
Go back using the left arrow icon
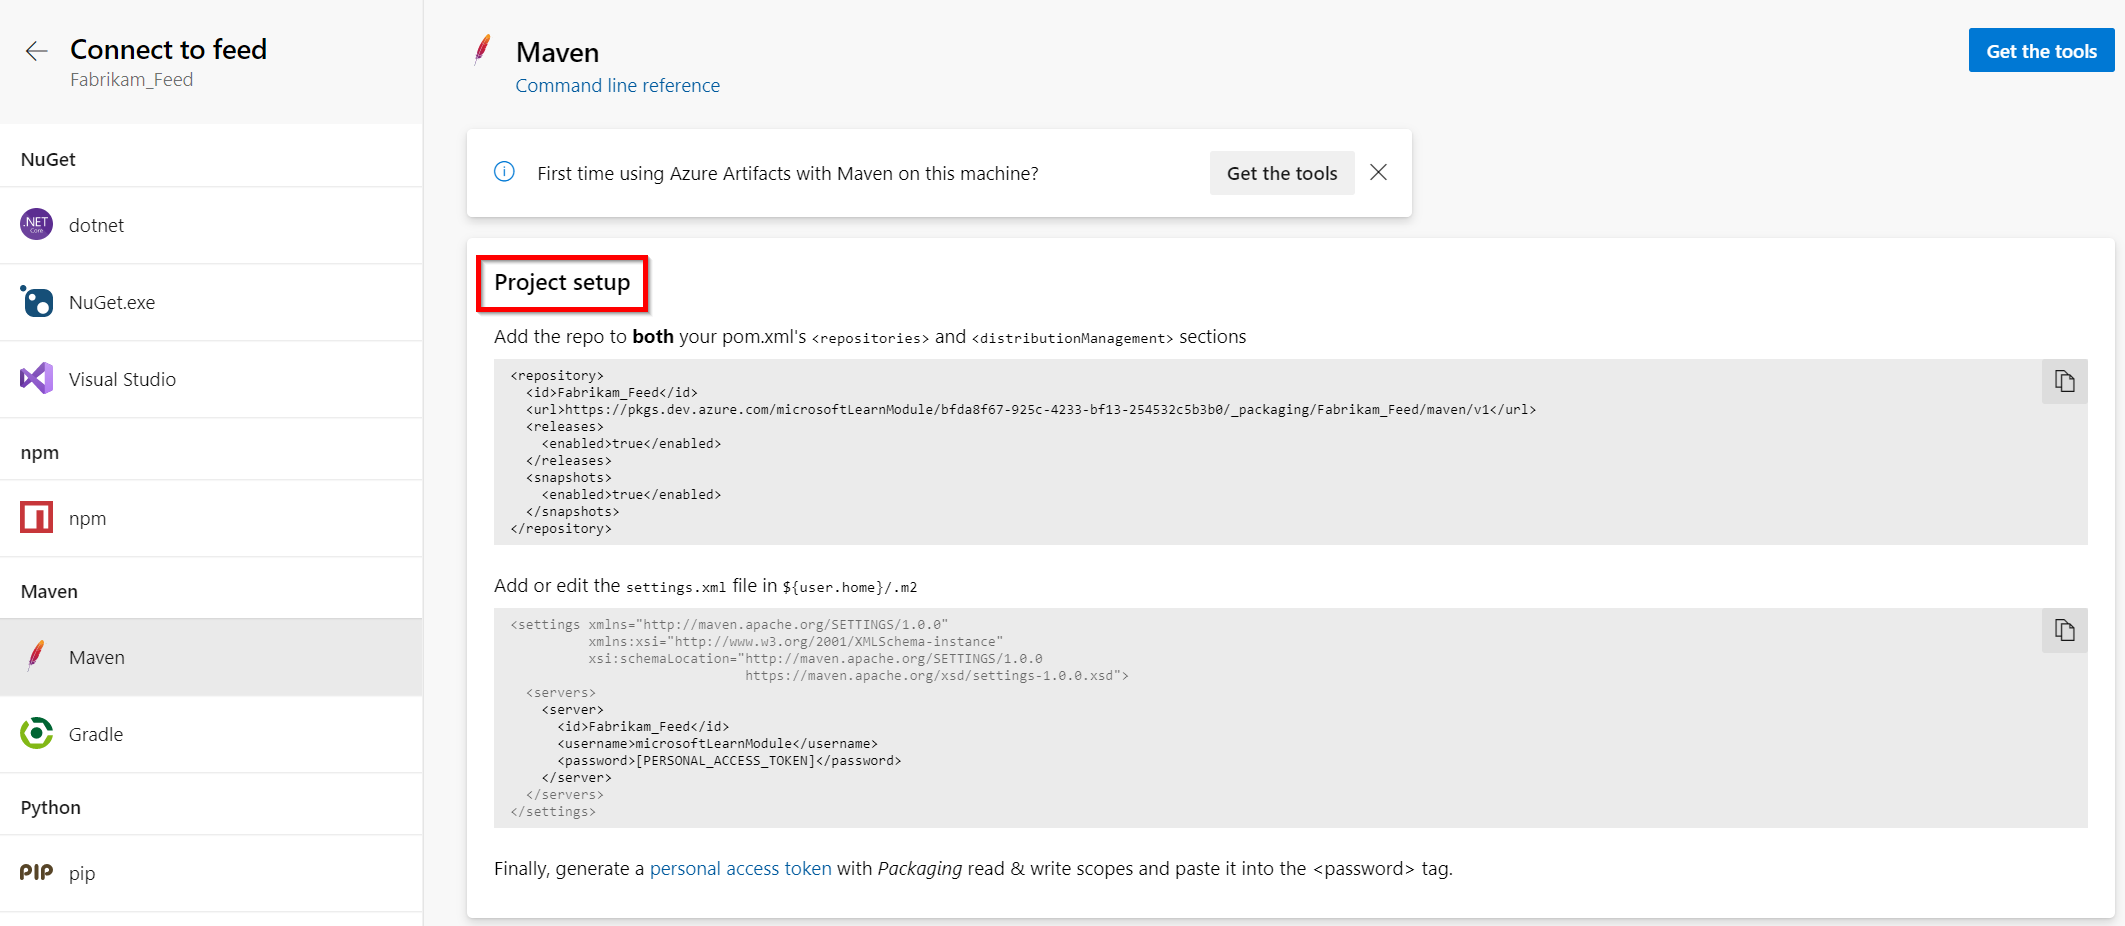point(36,51)
